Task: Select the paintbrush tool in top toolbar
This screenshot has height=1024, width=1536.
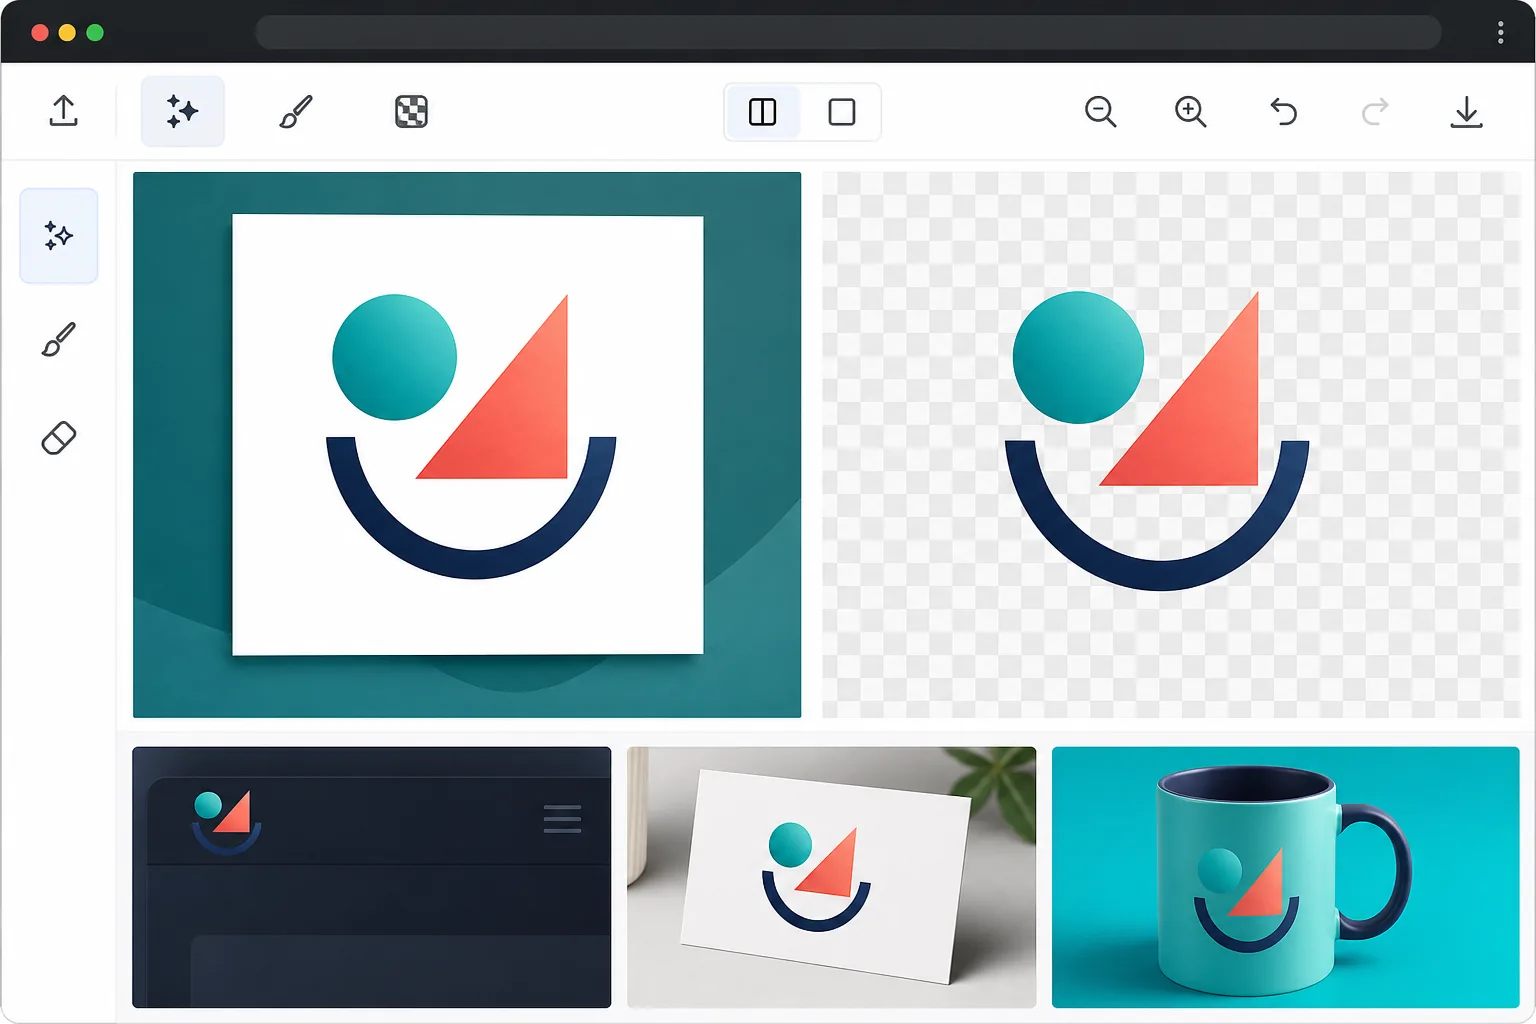Action: click(x=296, y=111)
